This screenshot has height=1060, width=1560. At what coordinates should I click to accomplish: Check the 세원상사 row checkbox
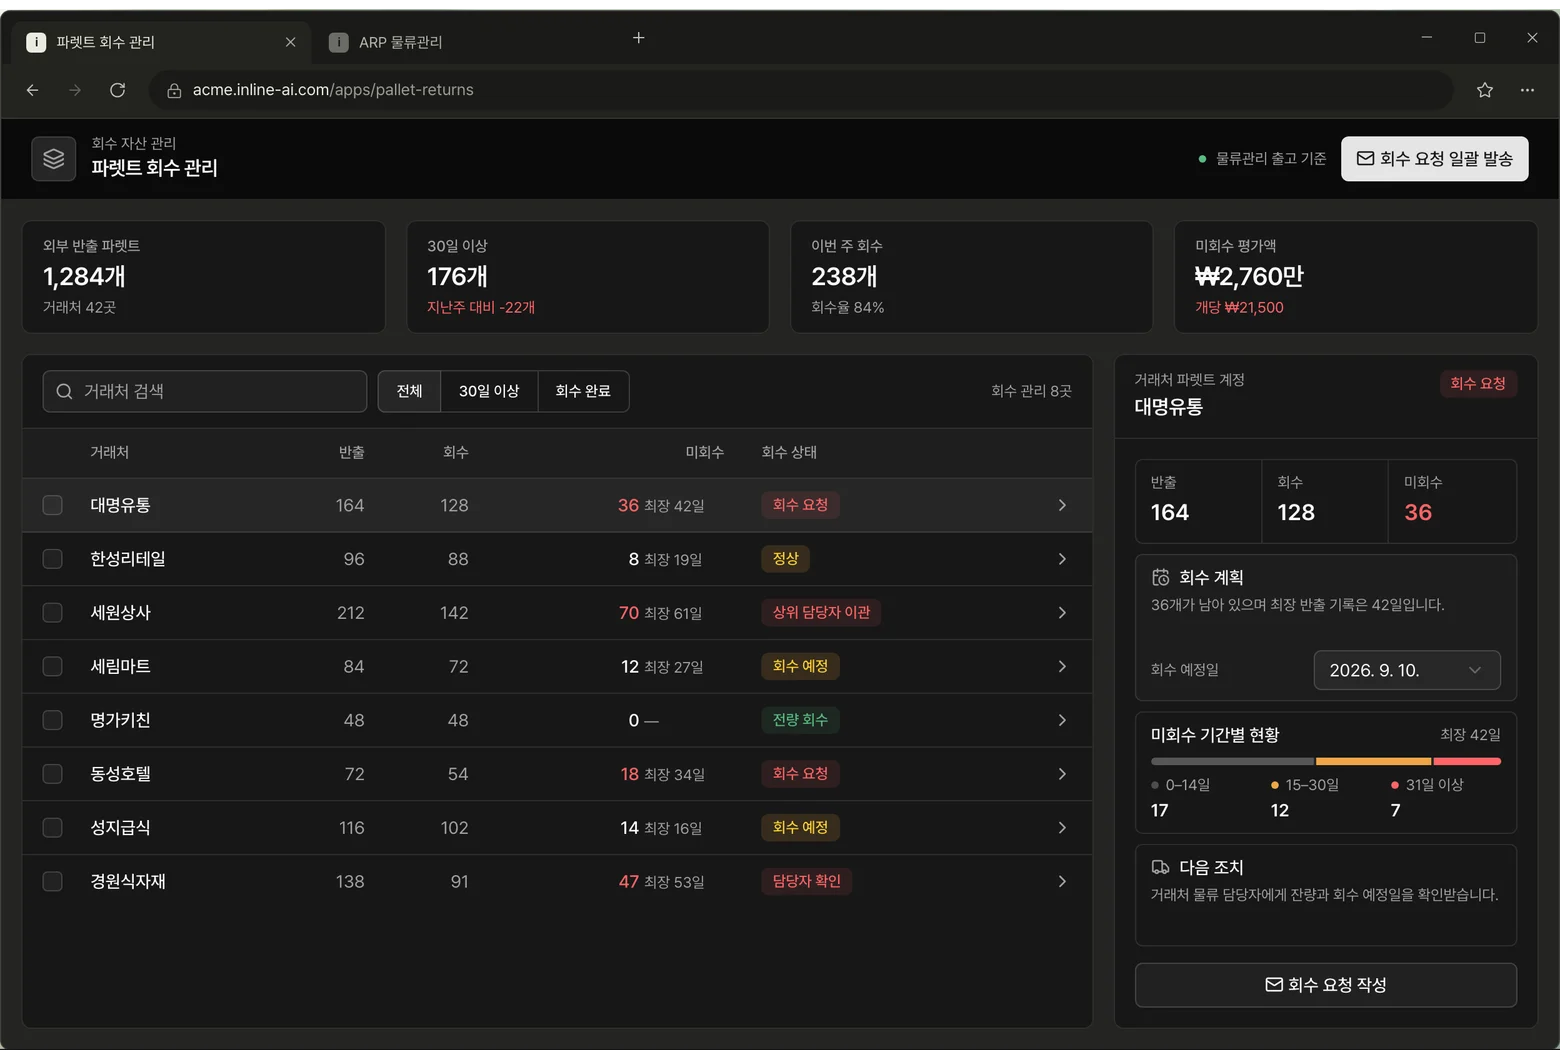click(x=52, y=613)
